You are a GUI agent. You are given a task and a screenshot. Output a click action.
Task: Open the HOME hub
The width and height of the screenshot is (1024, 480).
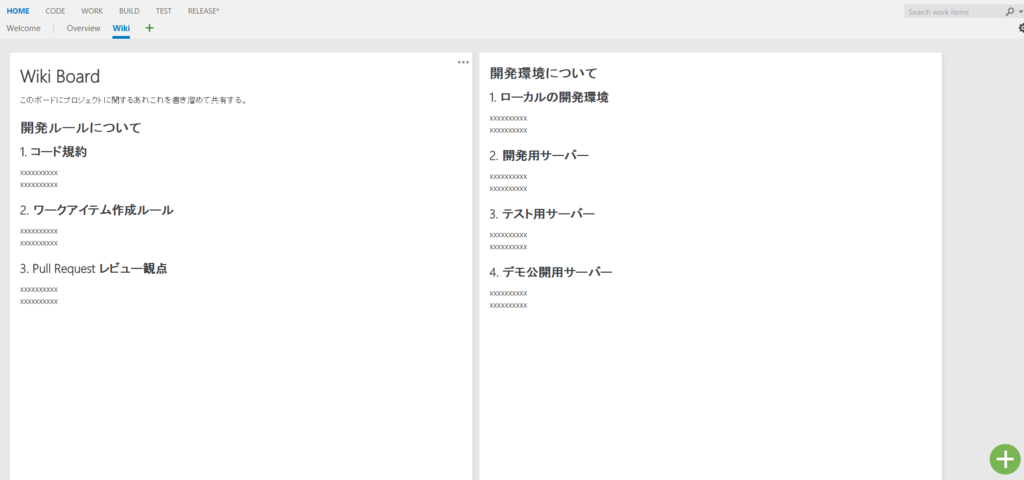click(18, 11)
